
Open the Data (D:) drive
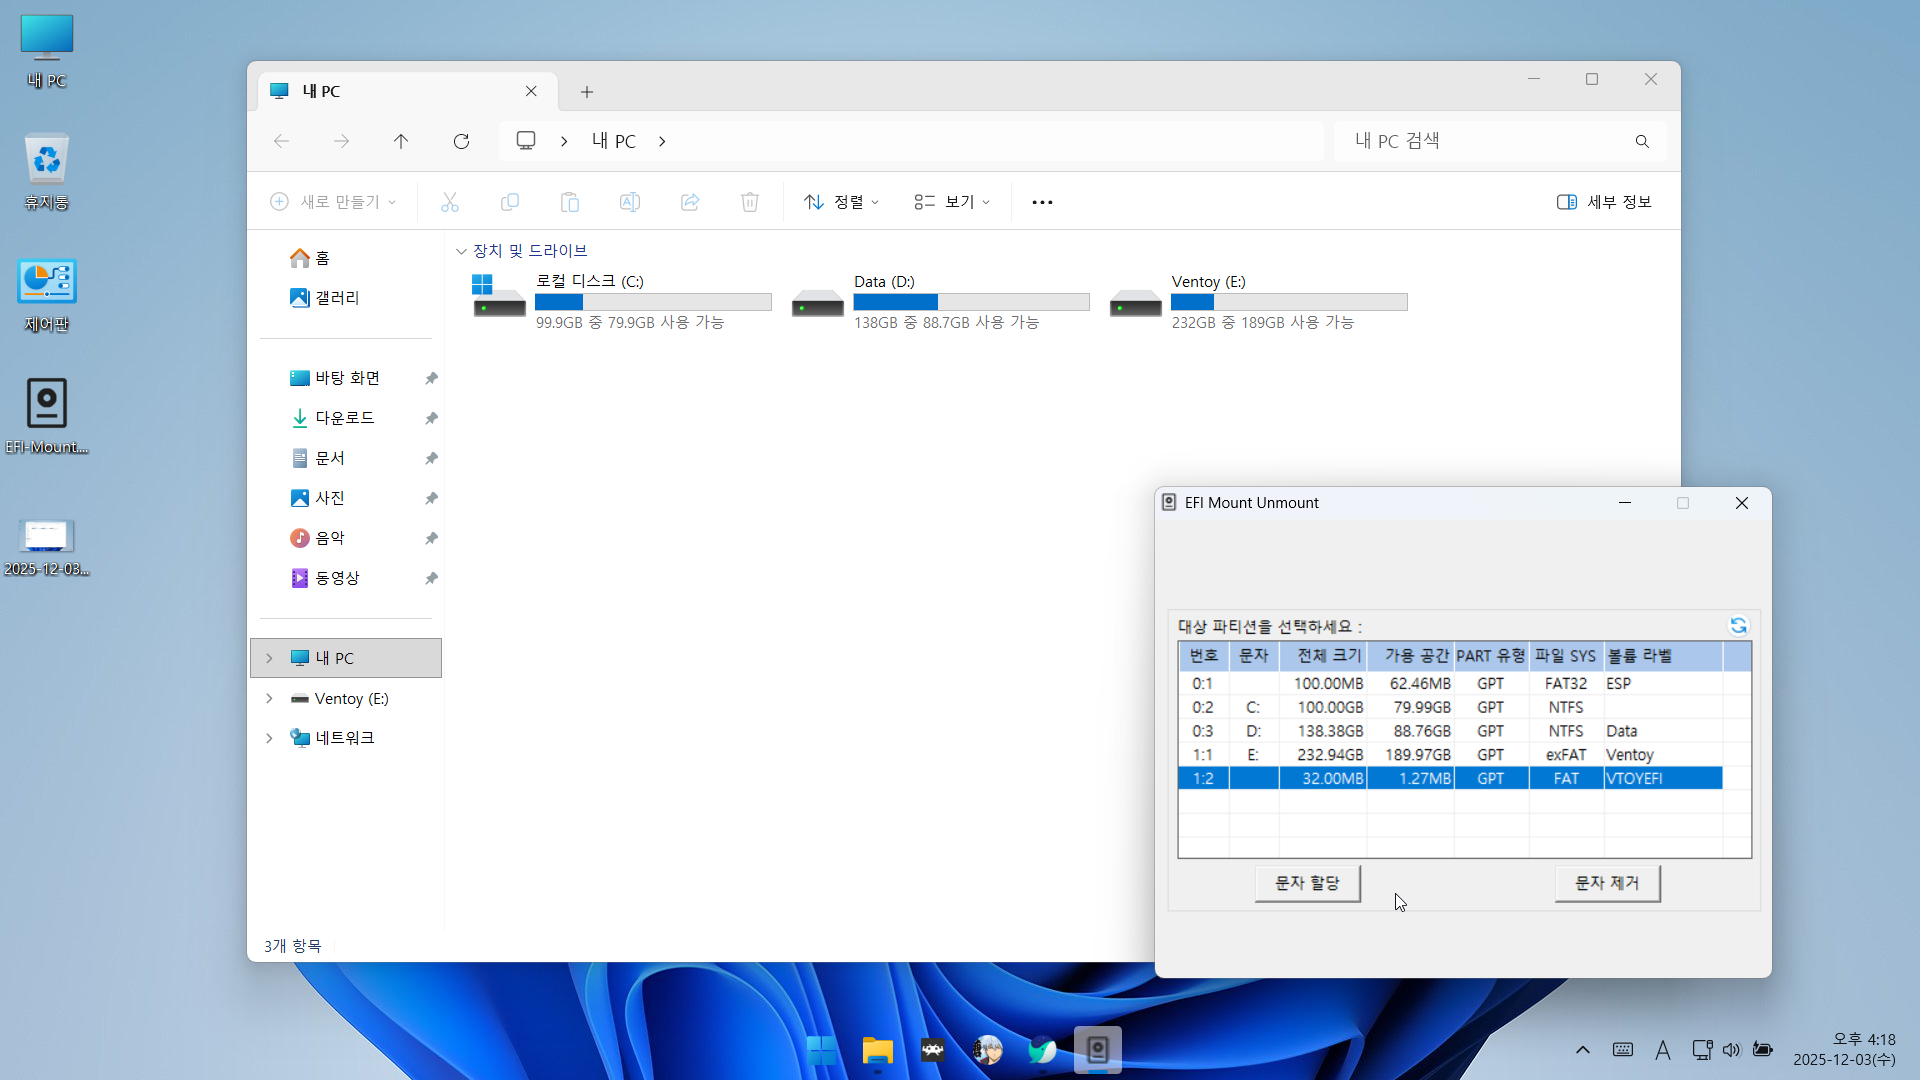click(818, 302)
